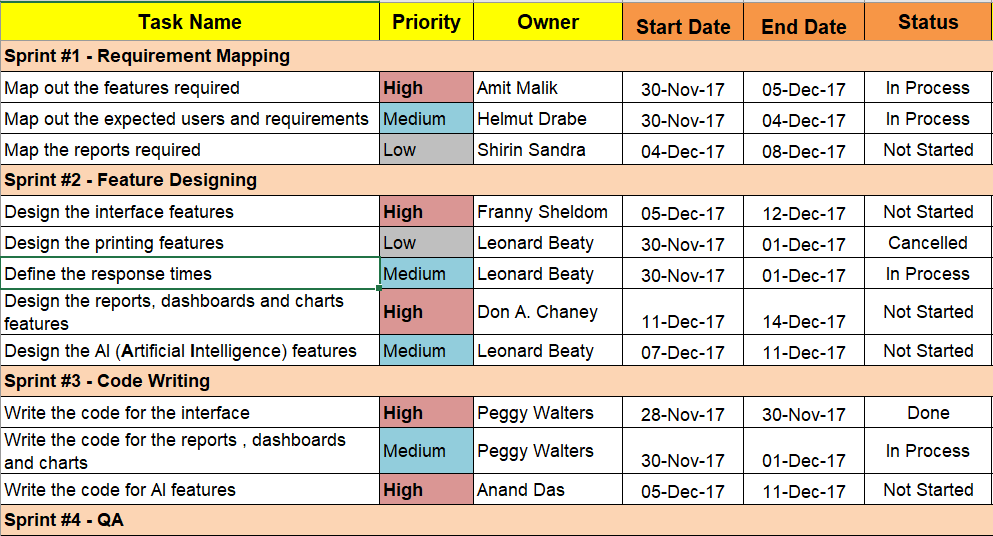The width and height of the screenshot is (993, 536).
Task: Click the End Date column header
Action: pyautogui.click(x=804, y=27)
